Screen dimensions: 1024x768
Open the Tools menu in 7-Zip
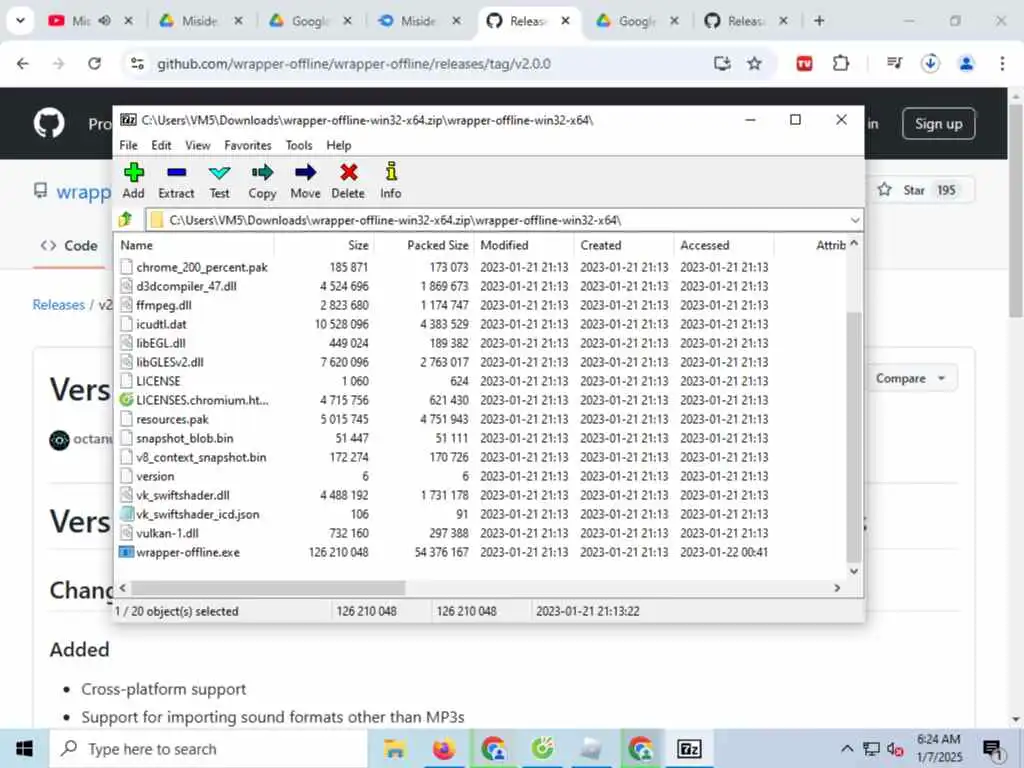298,145
